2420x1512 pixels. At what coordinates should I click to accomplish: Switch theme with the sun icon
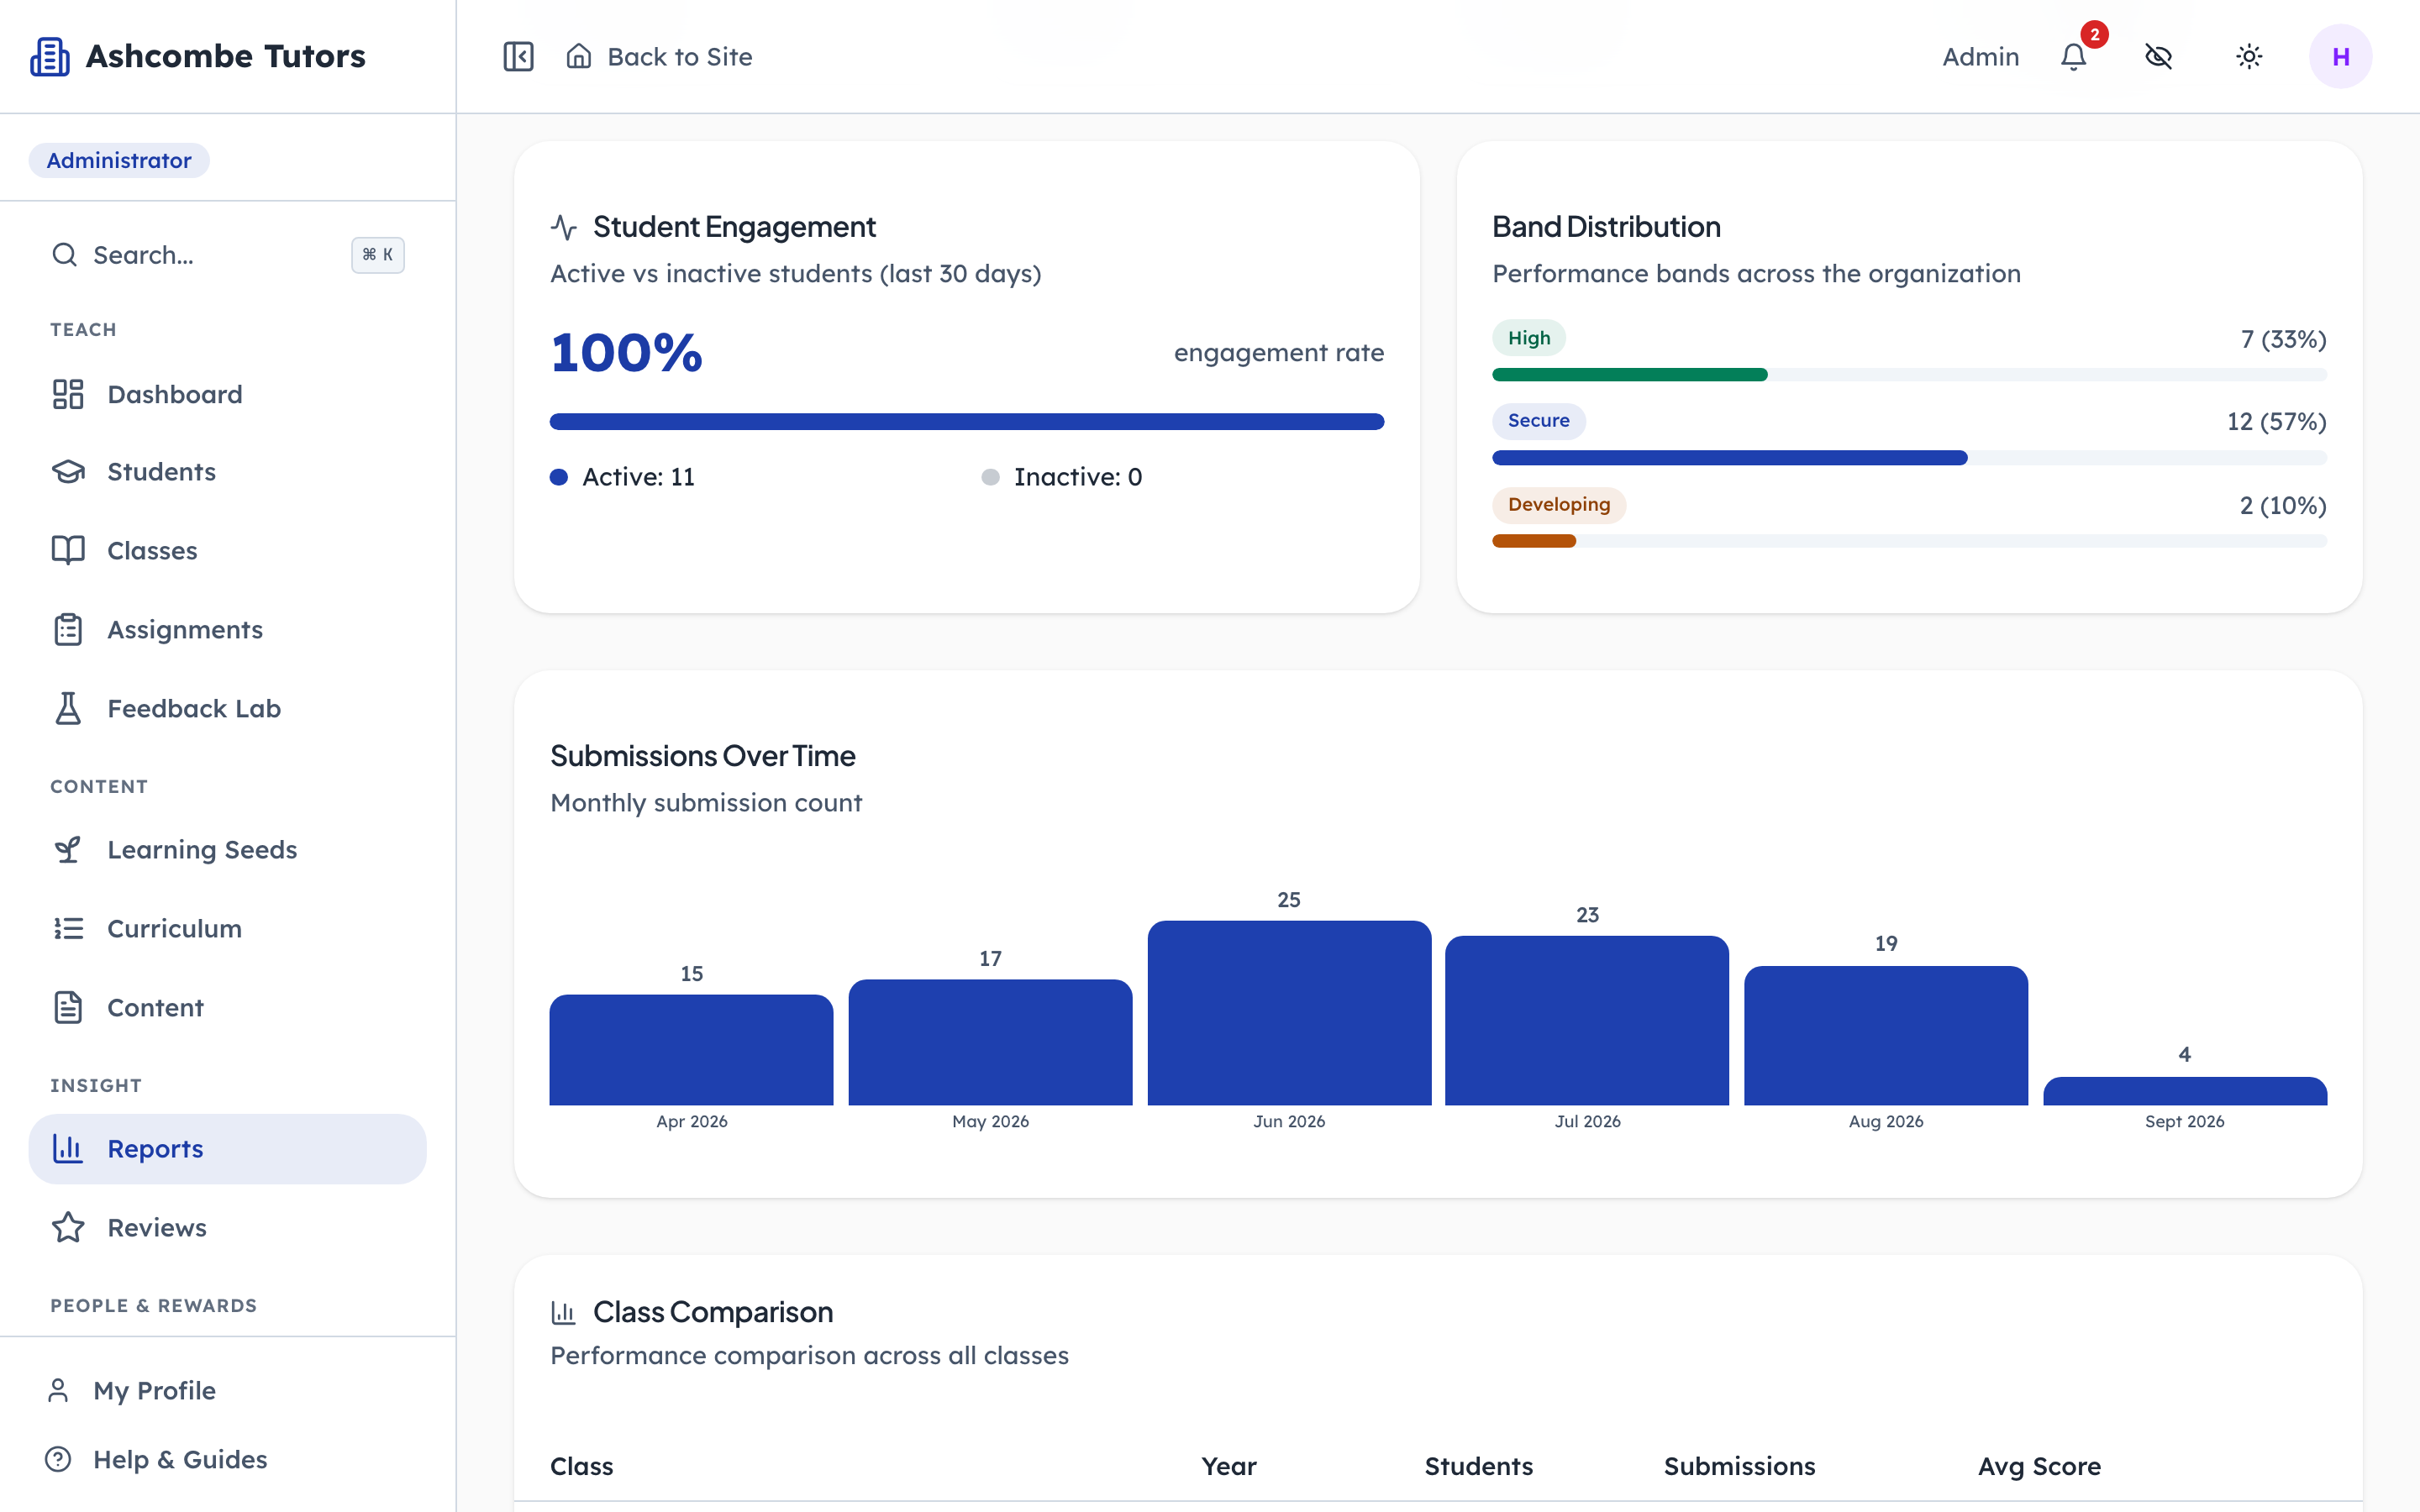2249,56
